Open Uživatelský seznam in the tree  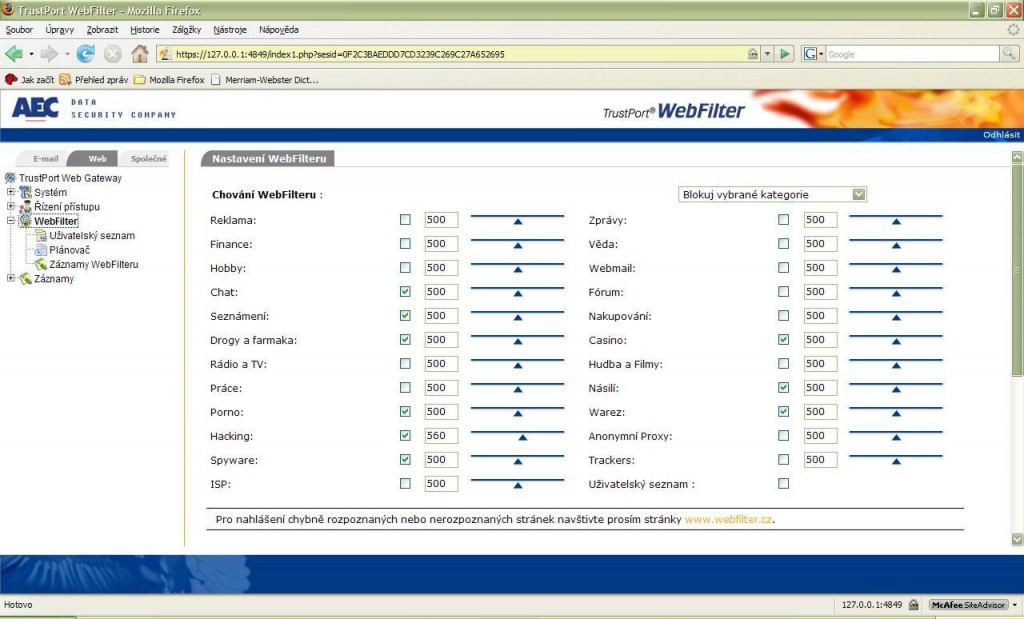pyautogui.click(x=92, y=235)
